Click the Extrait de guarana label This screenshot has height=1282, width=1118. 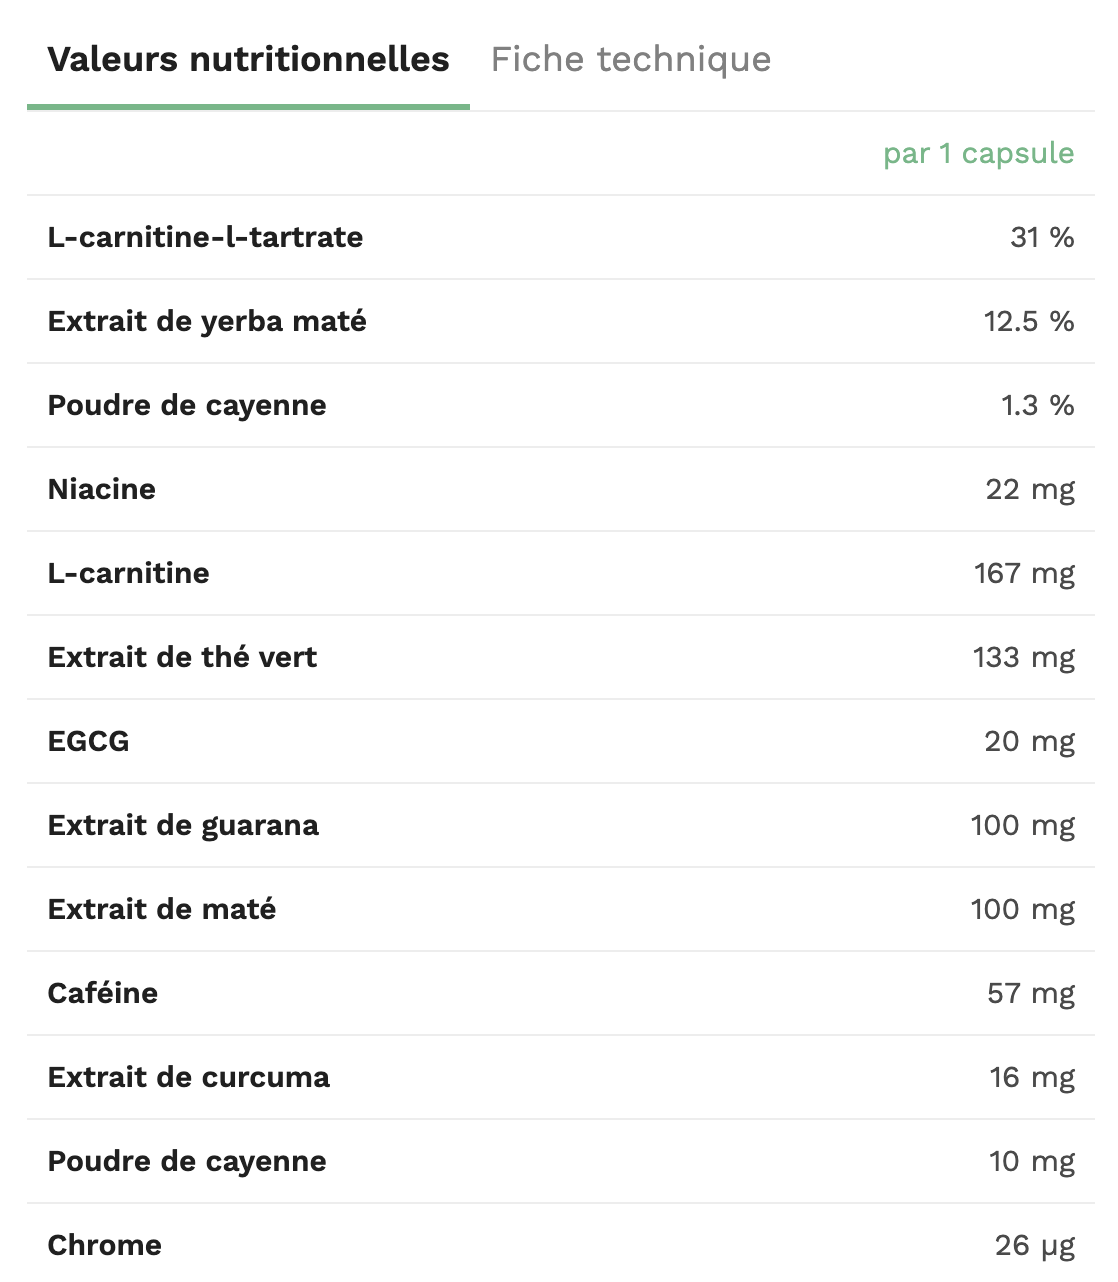pyautogui.click(x=183, y=825)
